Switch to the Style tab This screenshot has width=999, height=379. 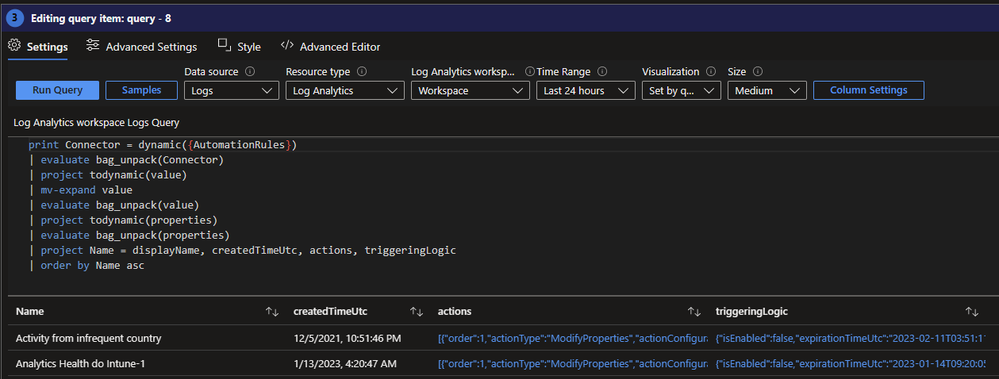(239, 46)
